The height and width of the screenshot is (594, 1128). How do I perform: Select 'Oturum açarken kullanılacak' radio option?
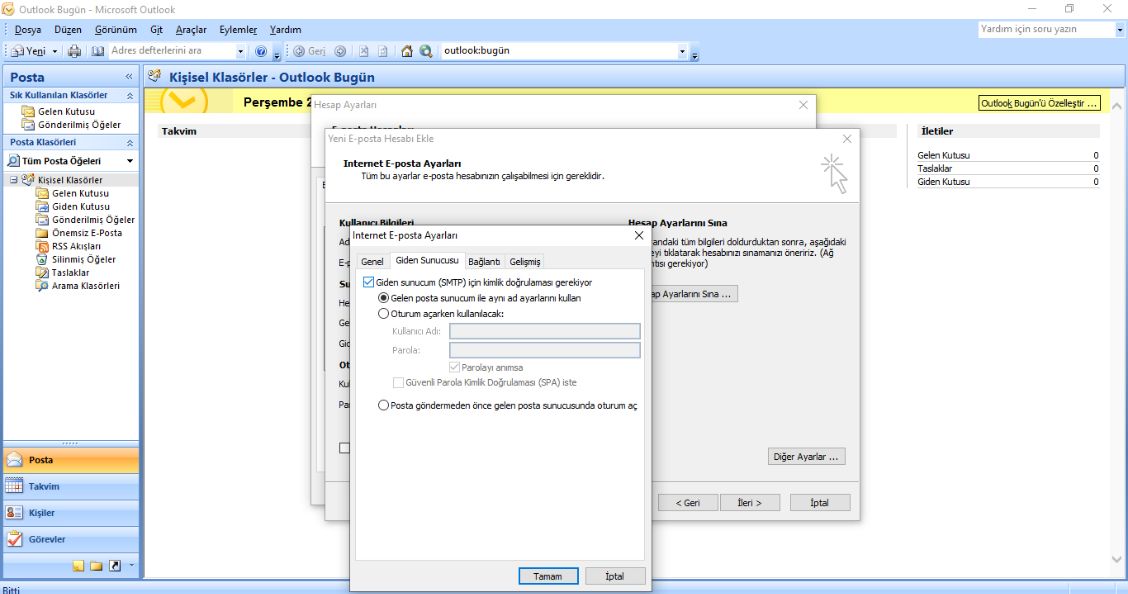point(383,313)
